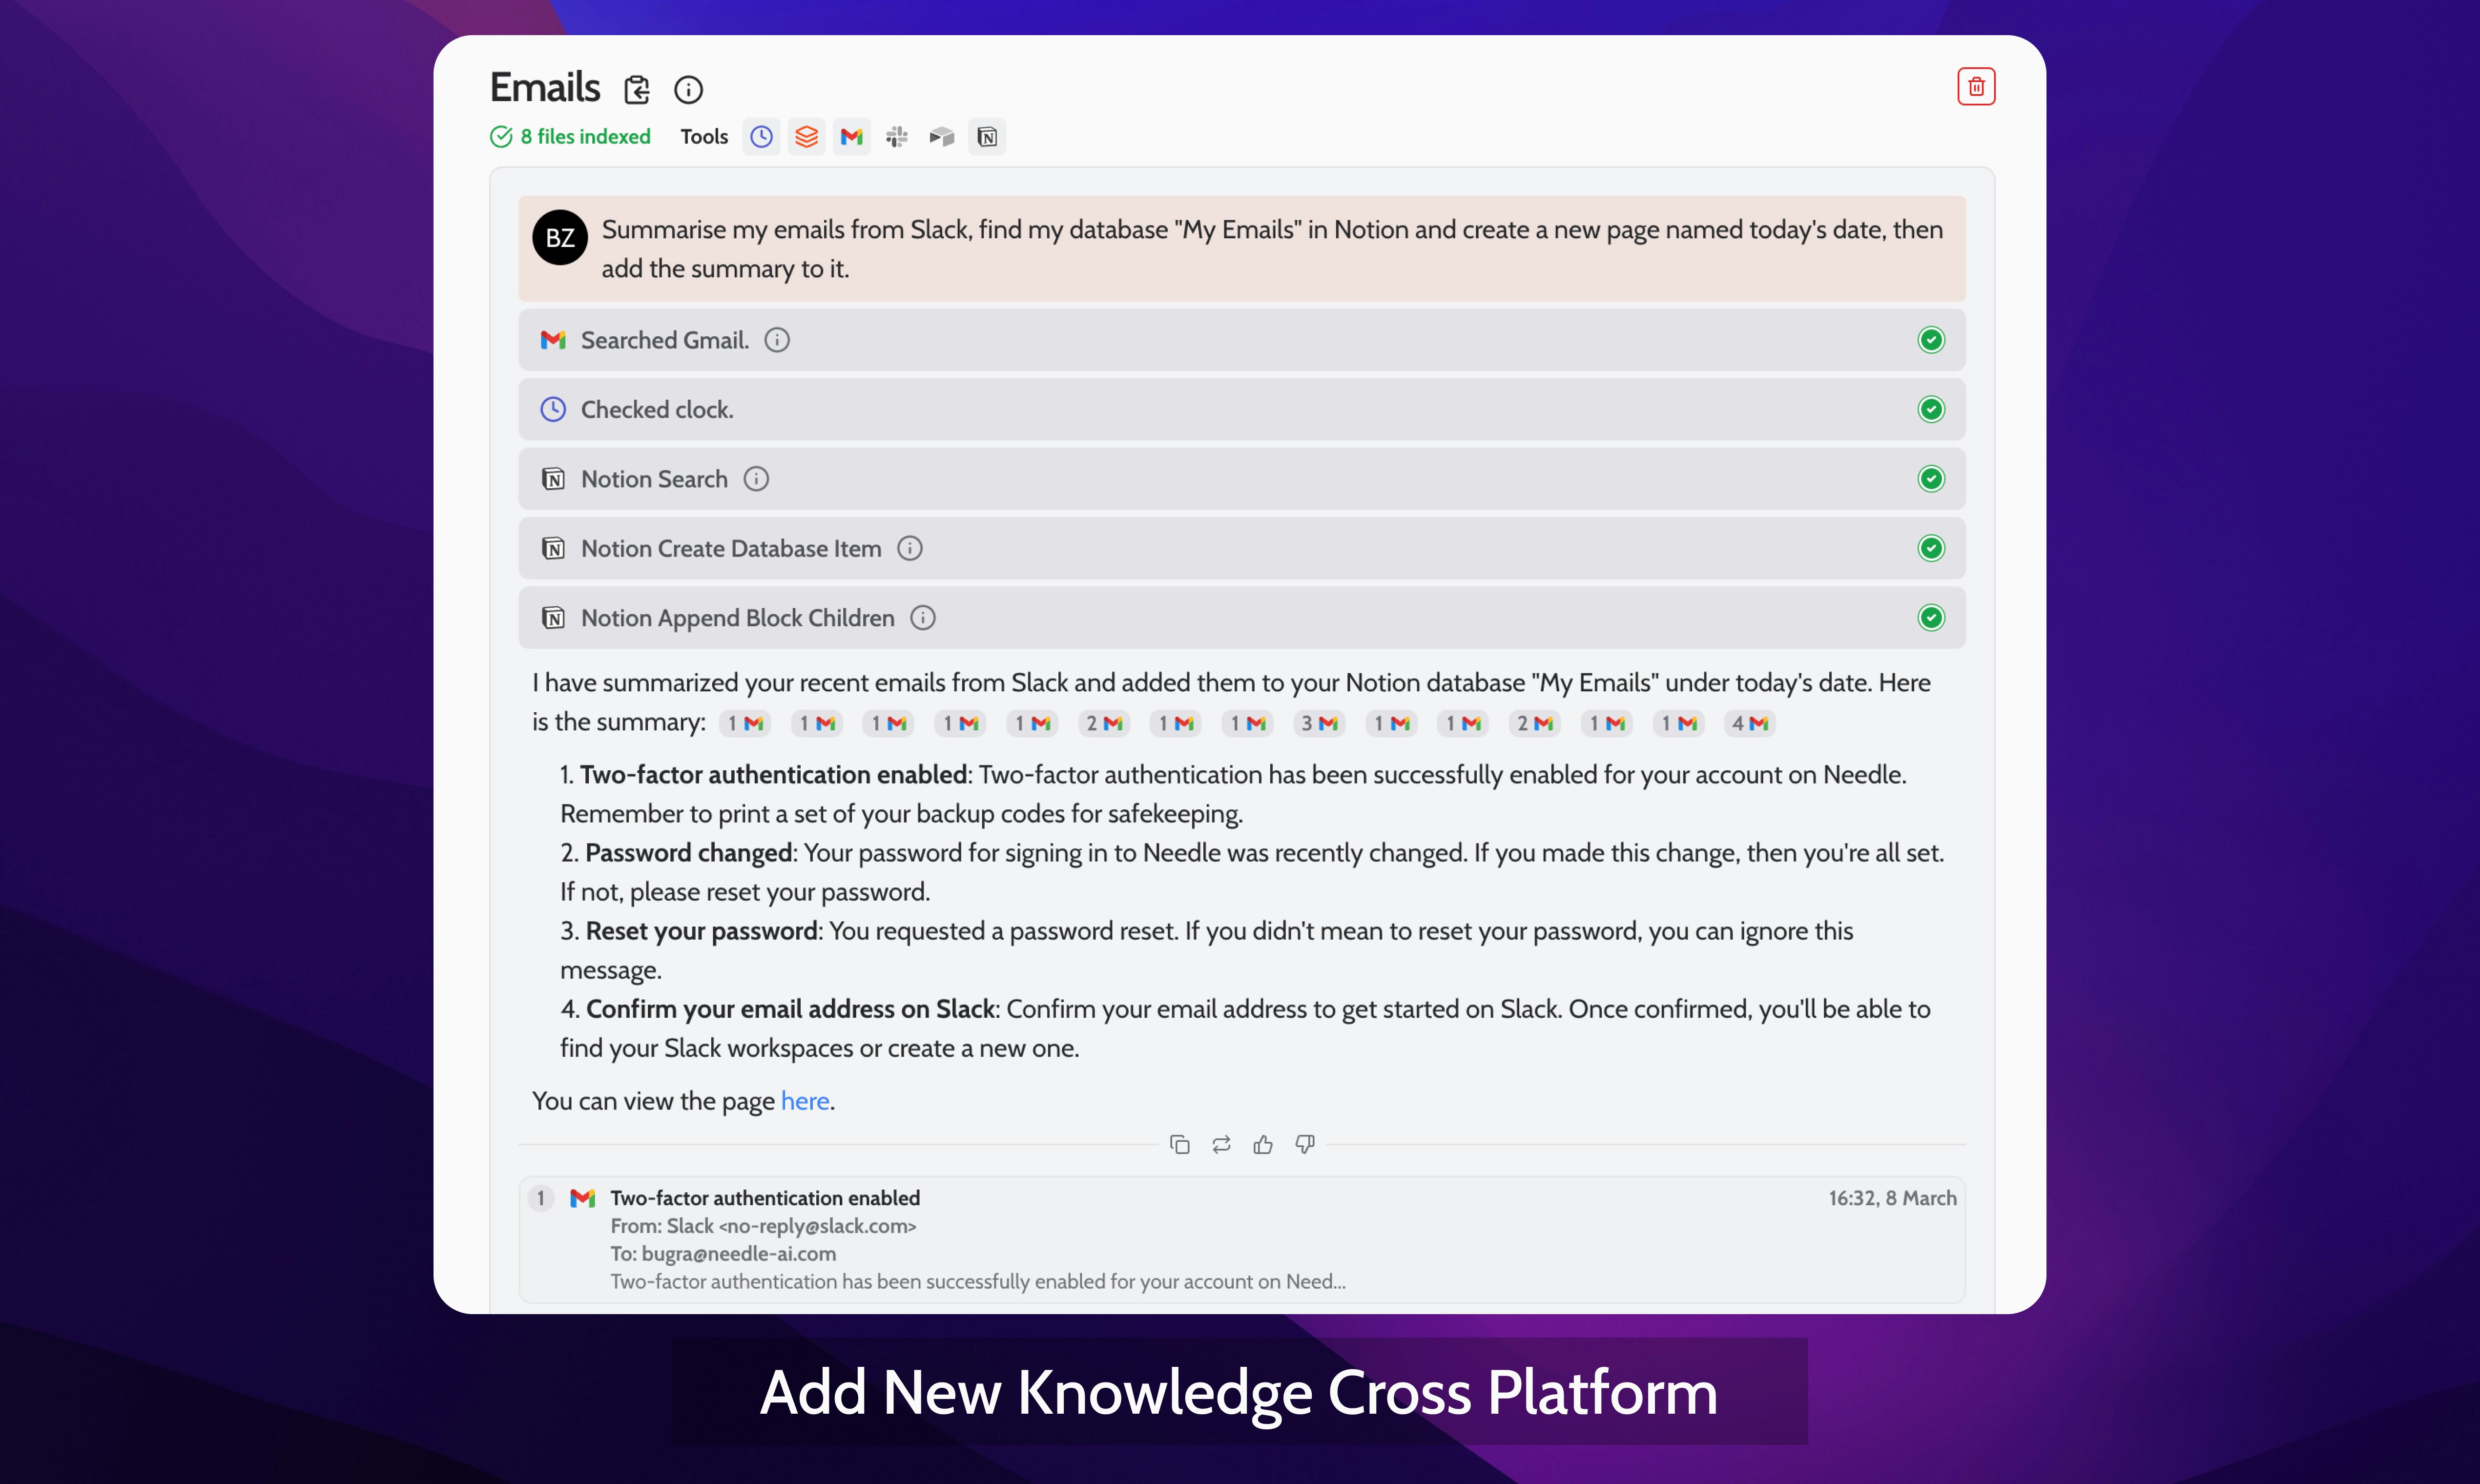Toggle the Gmail tool icon in Tools row

tap(852, 137)
